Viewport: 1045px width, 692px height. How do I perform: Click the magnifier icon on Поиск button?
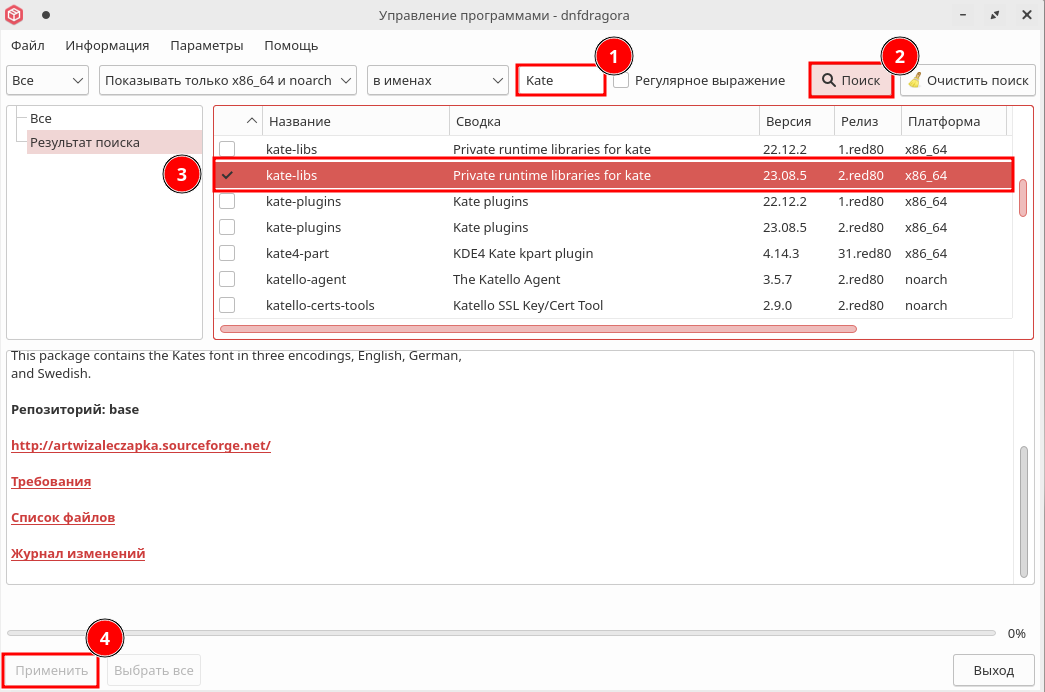pos(828,80)
